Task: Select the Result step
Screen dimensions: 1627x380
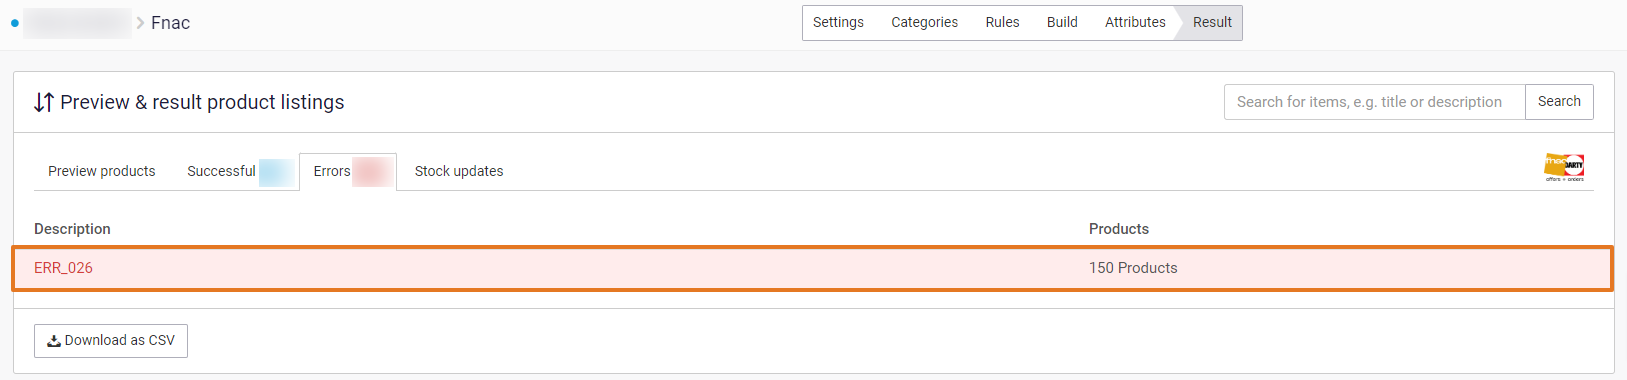Action: [1212, 22]
